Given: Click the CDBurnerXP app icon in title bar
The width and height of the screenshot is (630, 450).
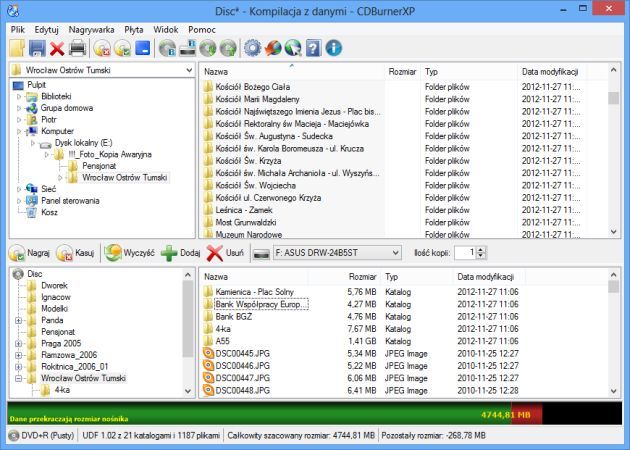Looking at the screenshot, I should pos(13,10).
